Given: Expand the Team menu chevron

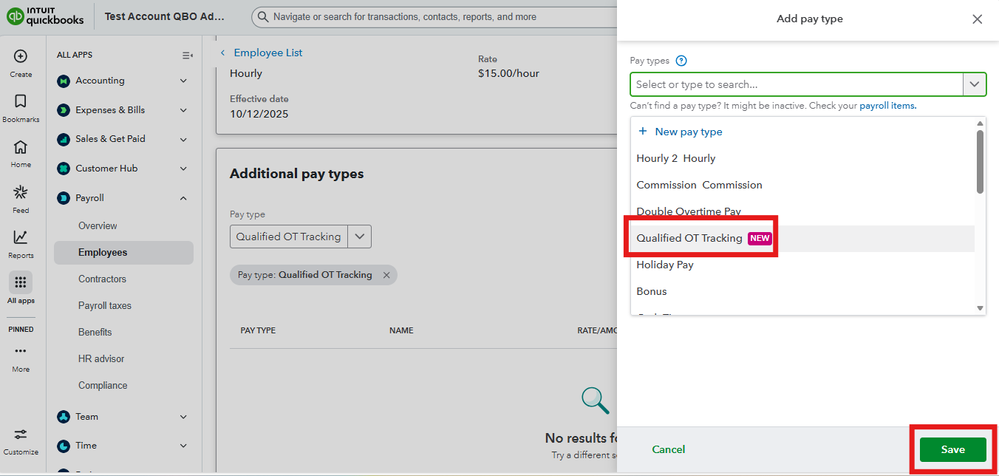Looking at the screenshot, I should click(183, 417).
